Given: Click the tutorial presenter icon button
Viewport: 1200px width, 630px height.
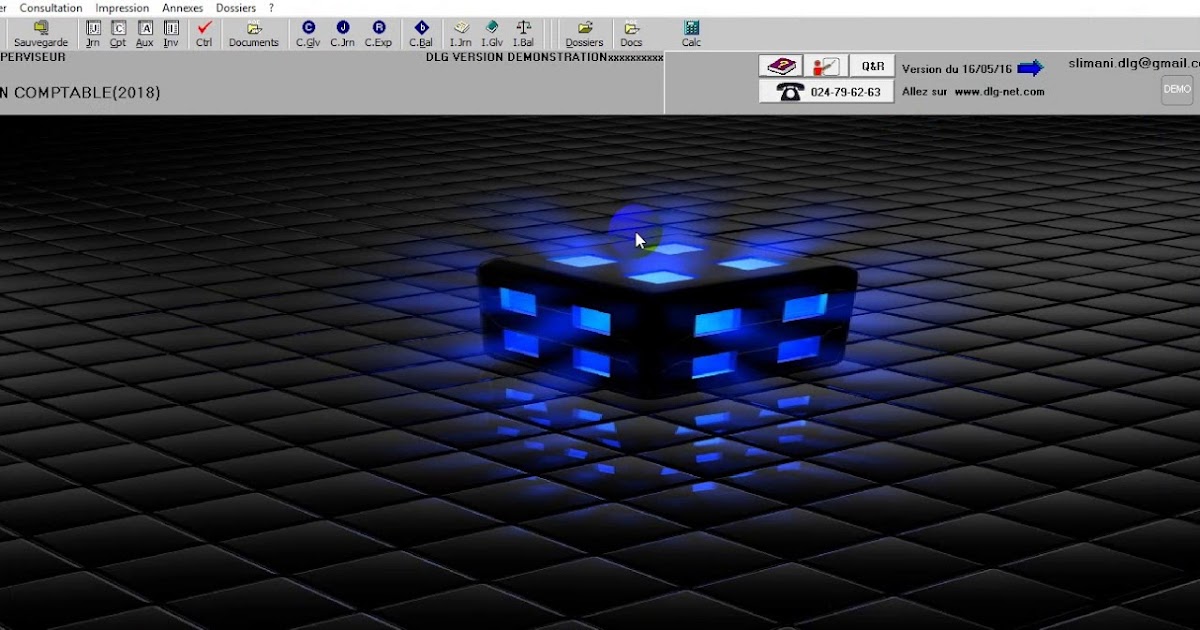Looking at the screenshot, I should (x=825, y=67).
